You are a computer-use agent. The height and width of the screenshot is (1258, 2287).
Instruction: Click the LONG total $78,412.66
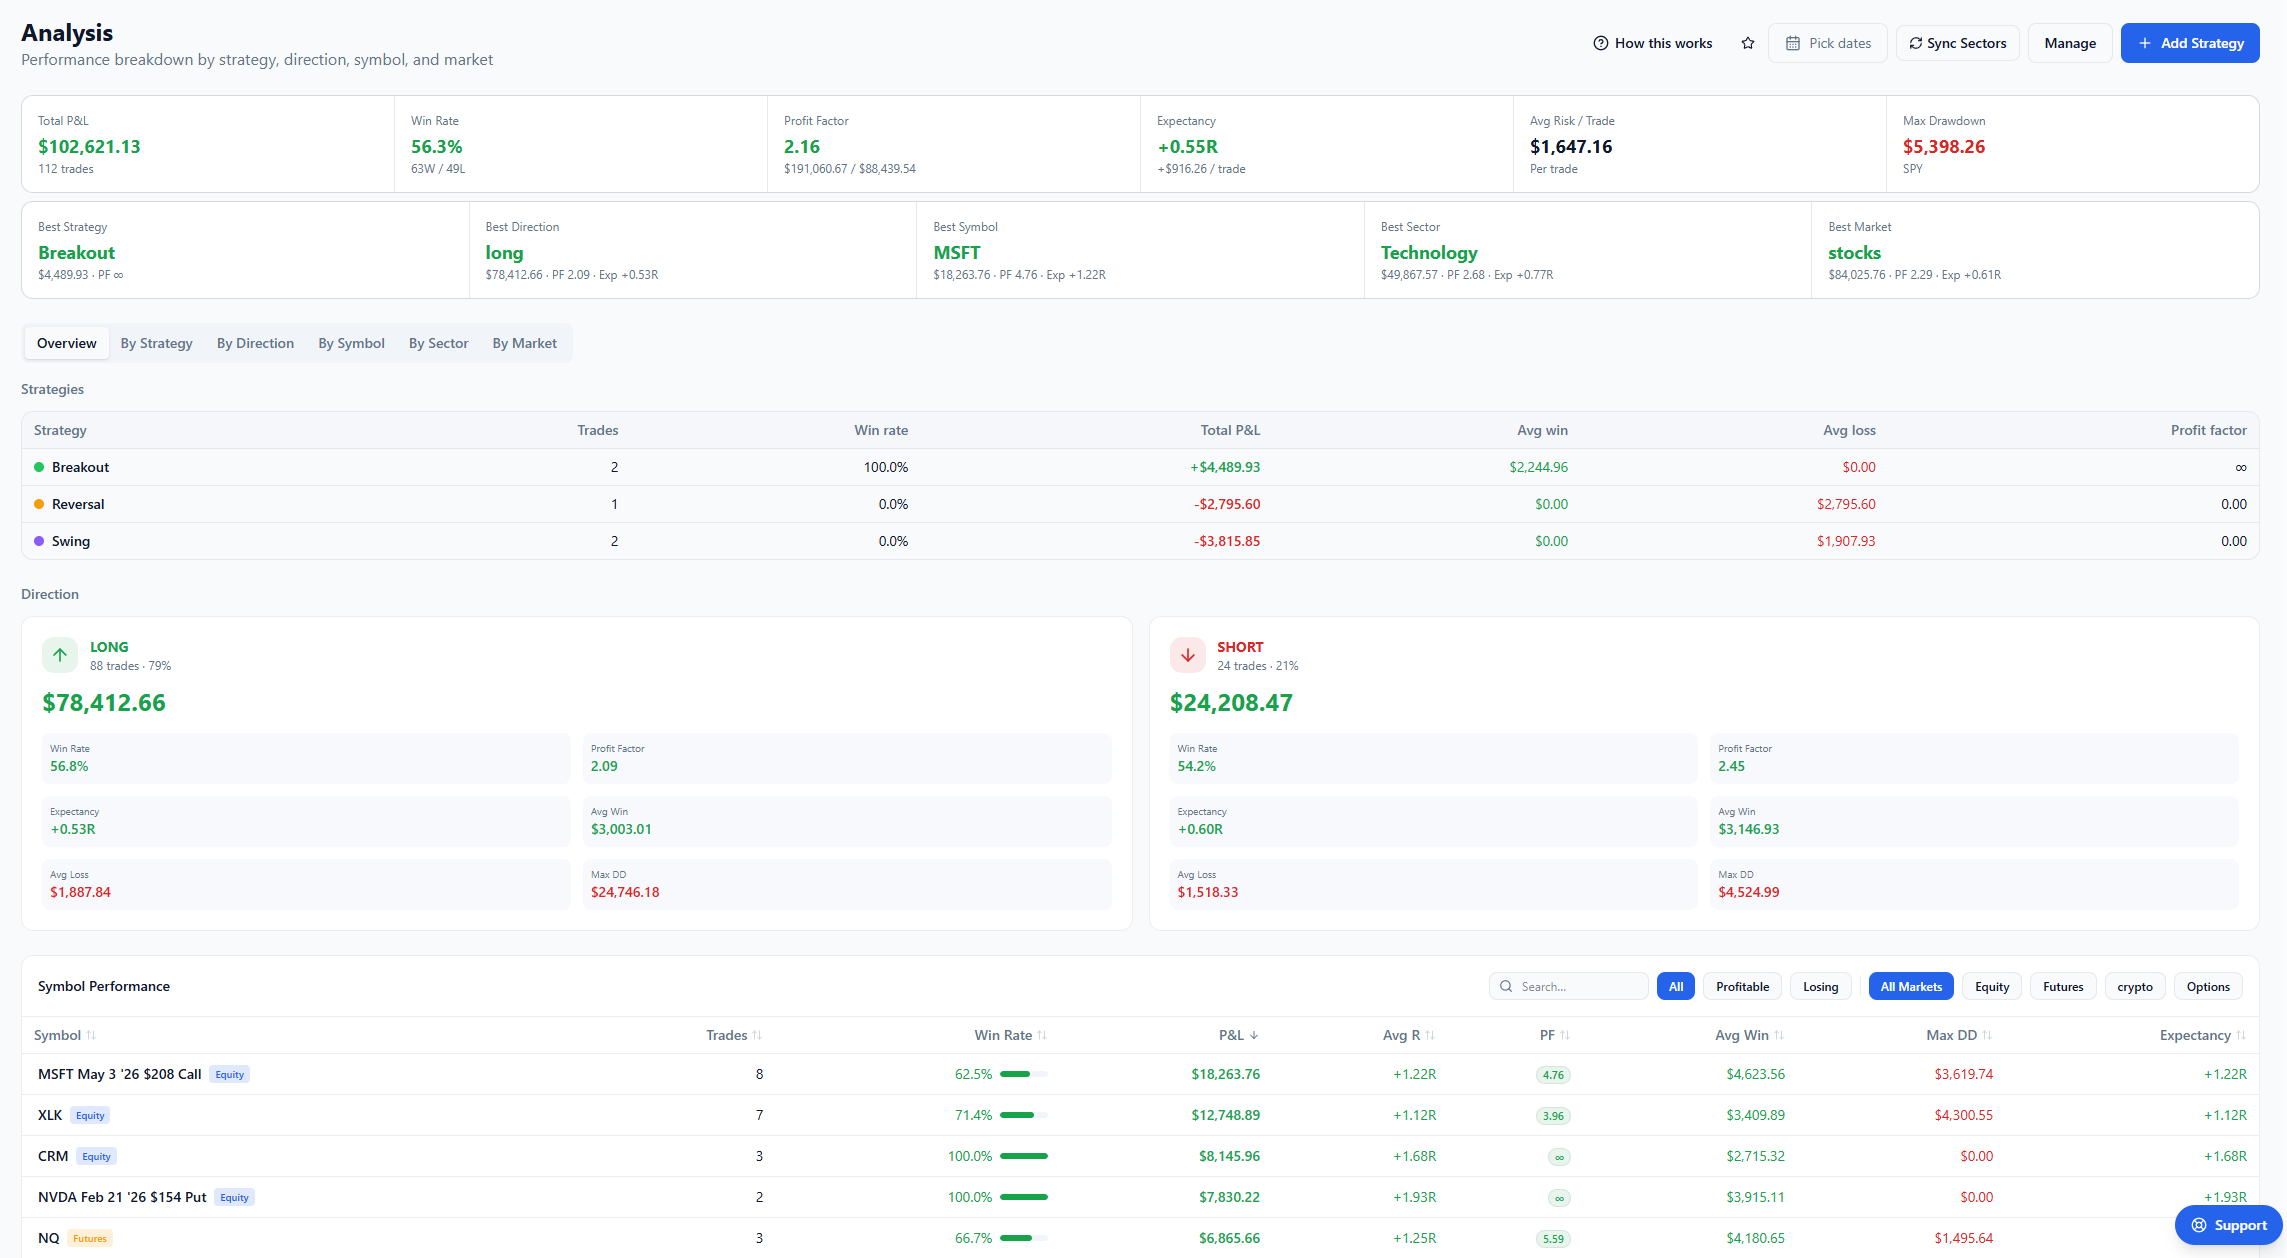[104, 703]
